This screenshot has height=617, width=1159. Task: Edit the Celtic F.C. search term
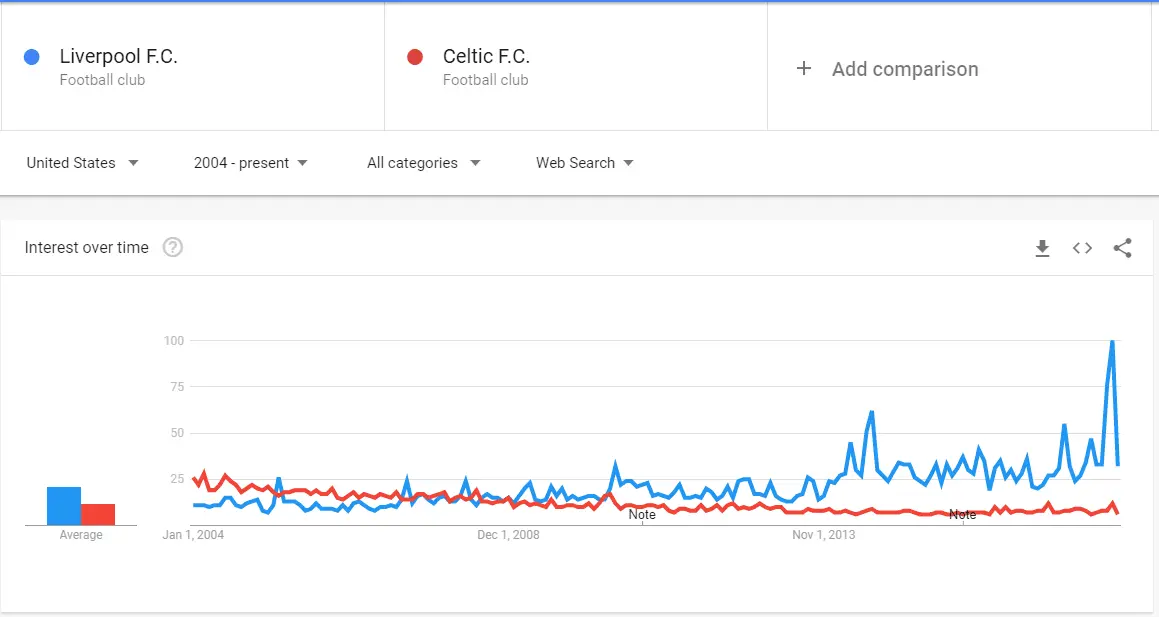tap(486, 57)
